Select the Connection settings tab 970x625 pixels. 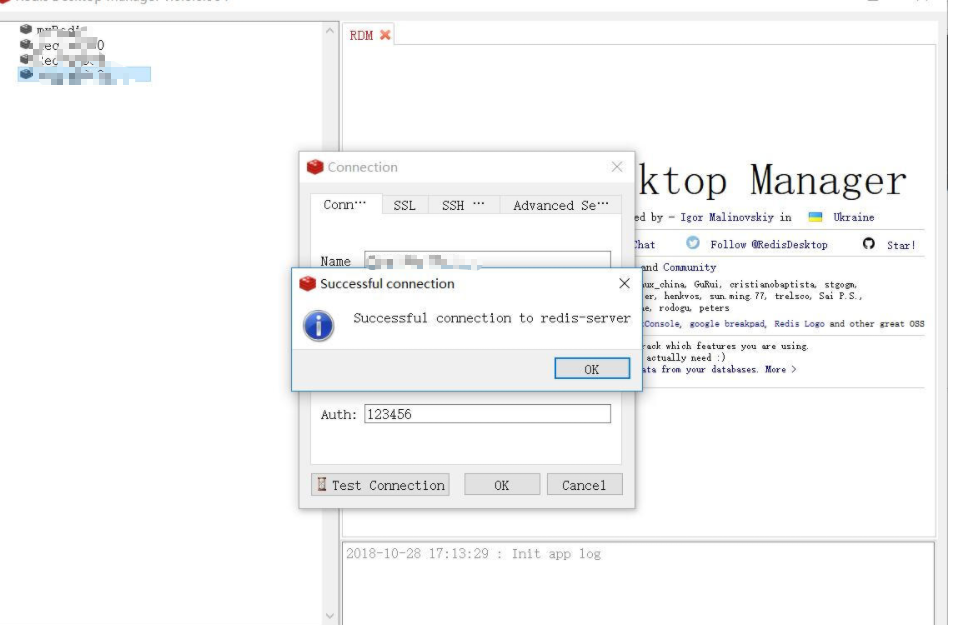click(345, 204)
